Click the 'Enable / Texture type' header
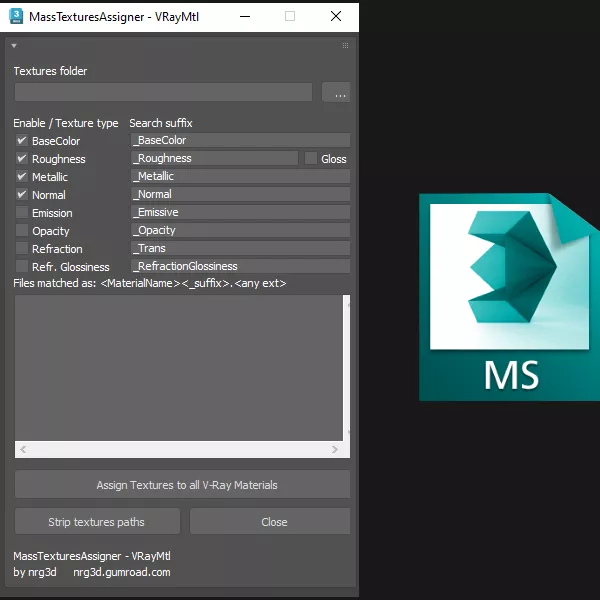Screen dimensions: 600x600 (66, 123)
